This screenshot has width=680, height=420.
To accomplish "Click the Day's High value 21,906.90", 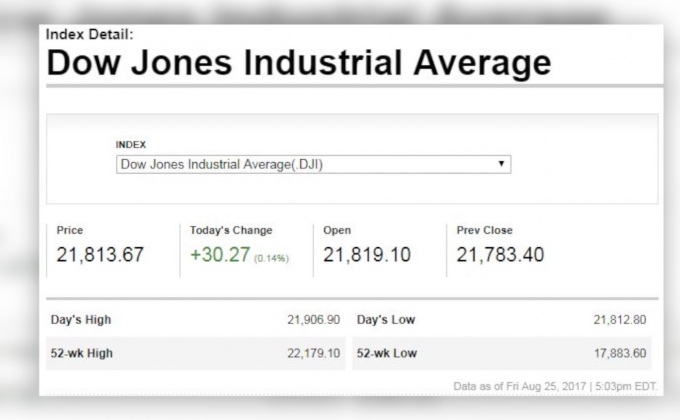I will click(x=313, y=320).
